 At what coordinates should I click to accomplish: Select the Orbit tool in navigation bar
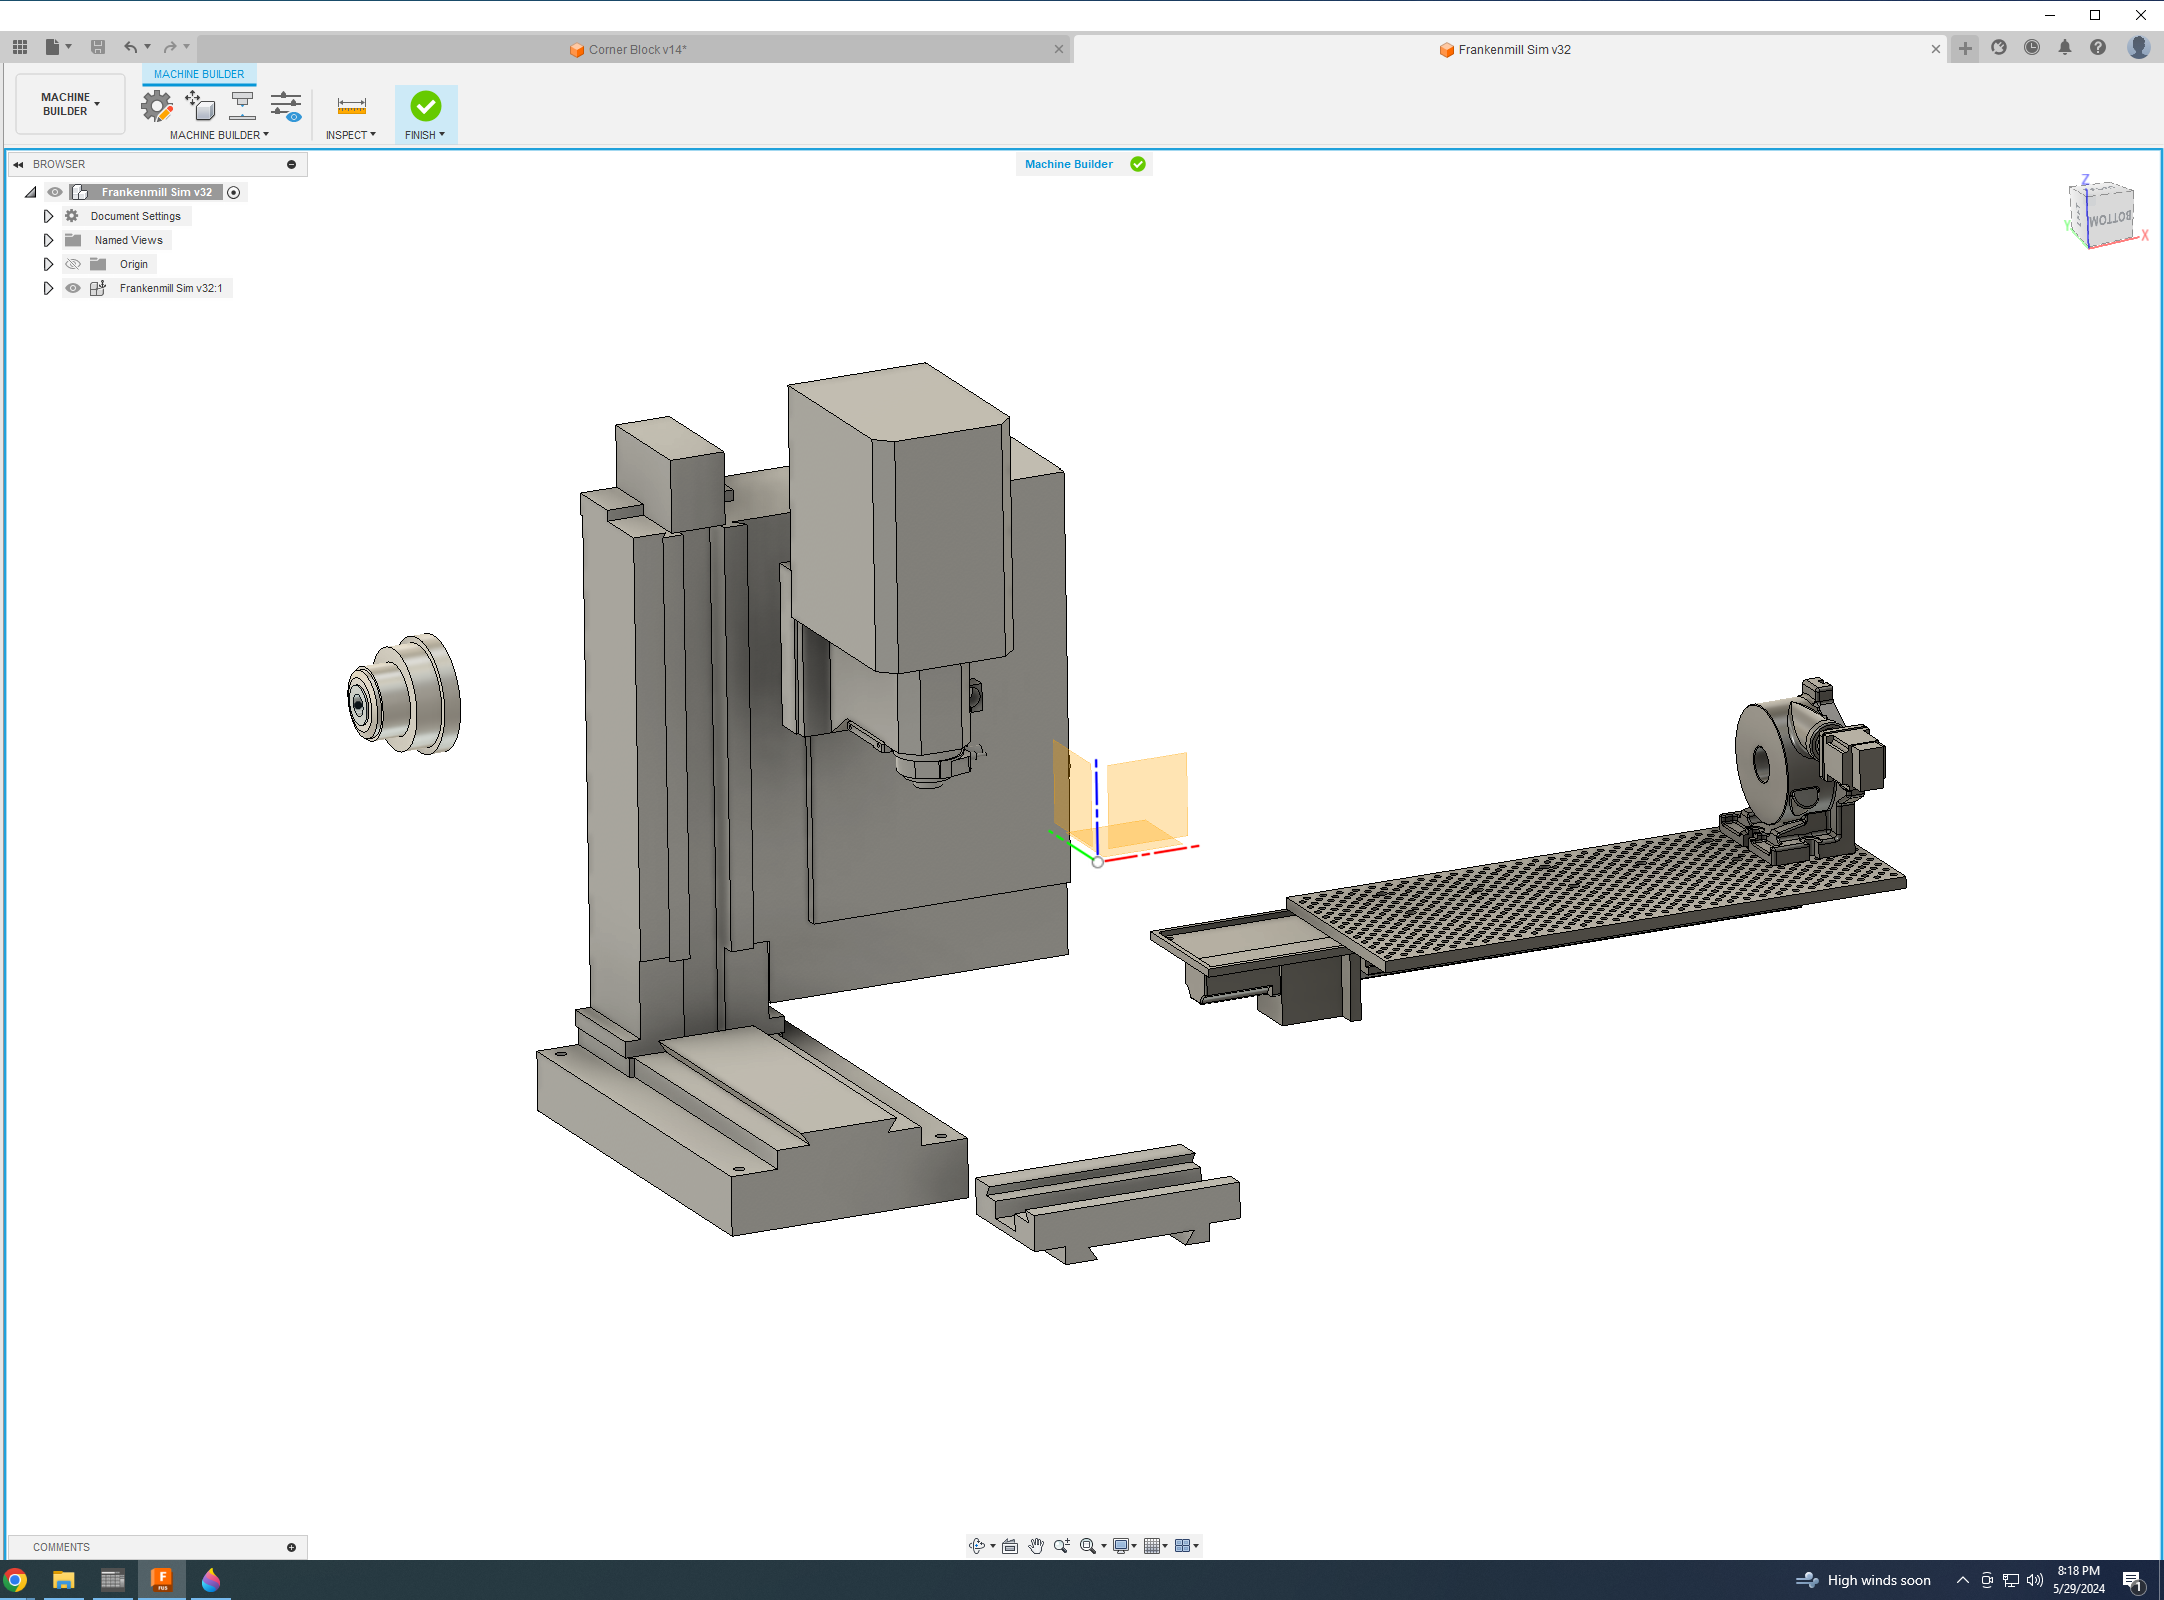coord(978,1545)
